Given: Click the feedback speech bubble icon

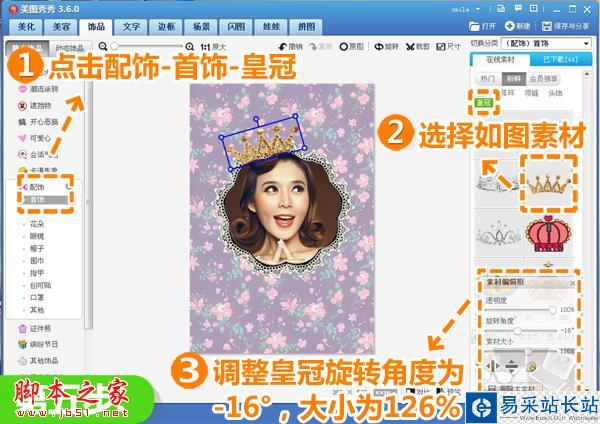Looking at the screenshot, I should click(518, 8).
